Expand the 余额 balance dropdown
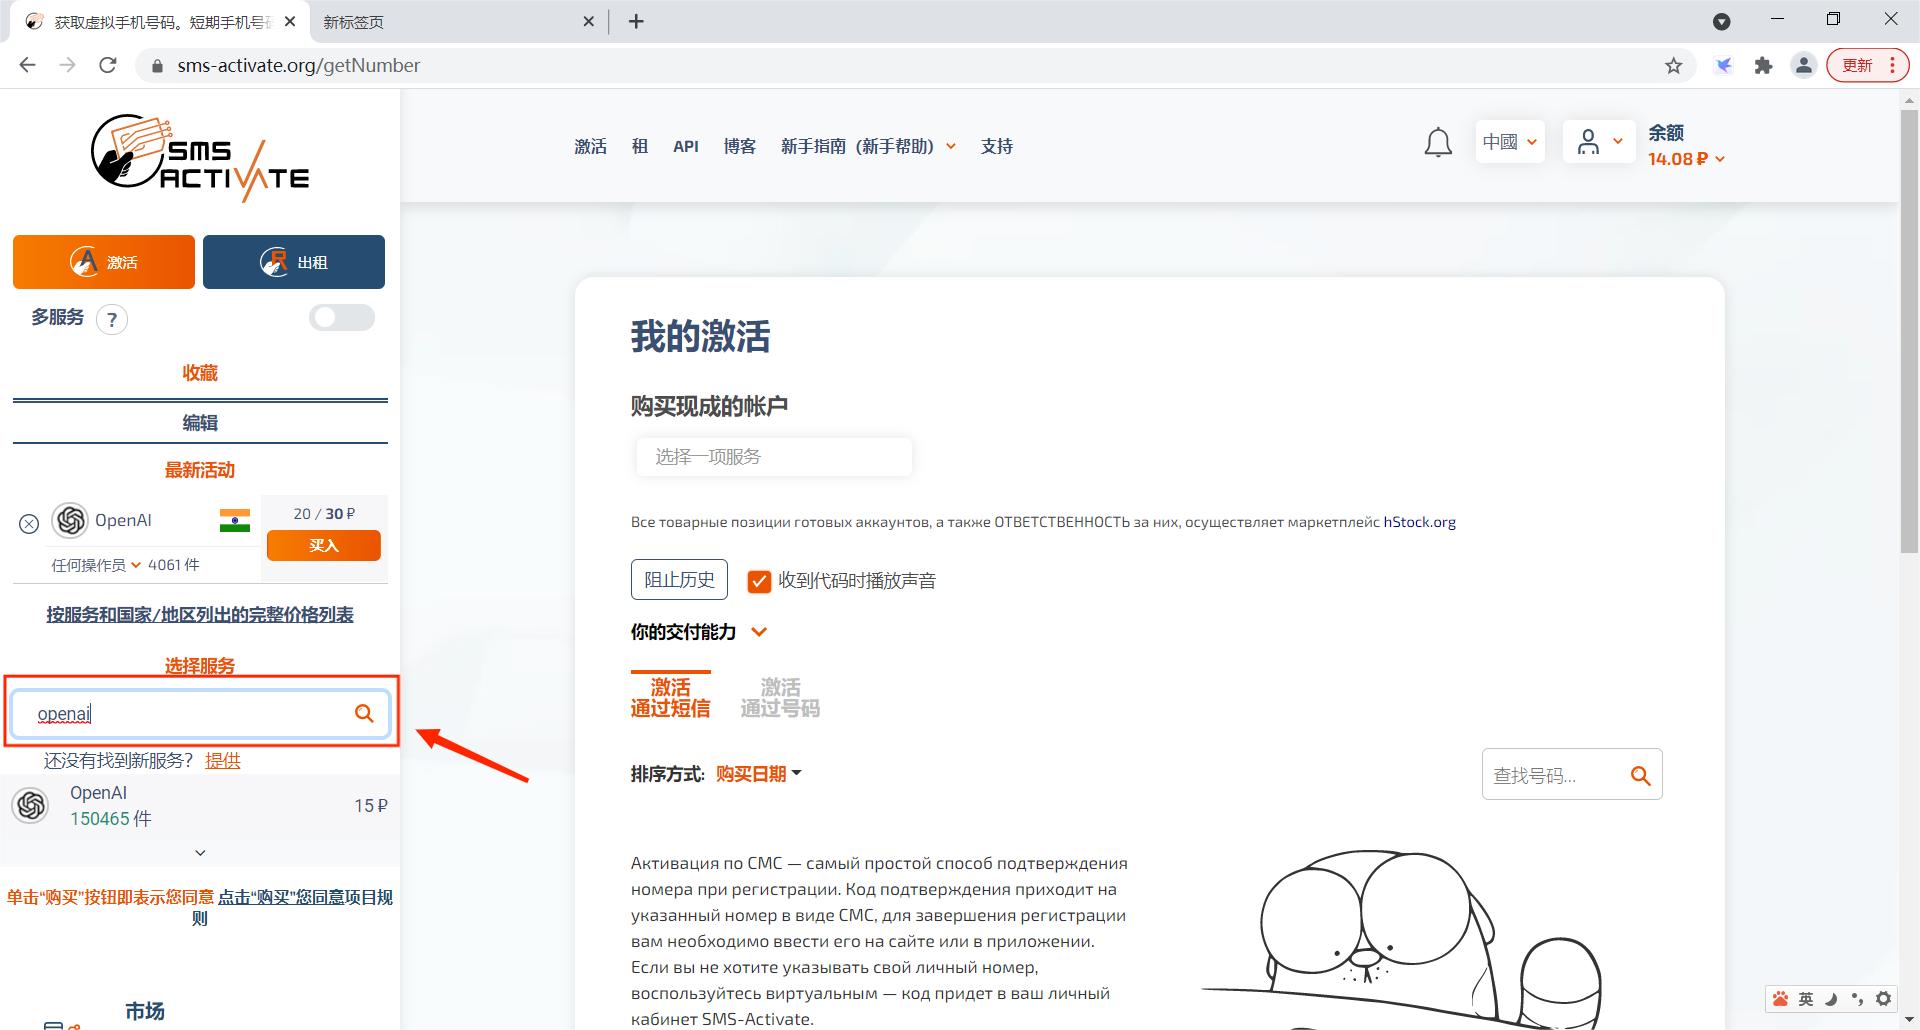1920x1030 pixels. [1687, 159]
